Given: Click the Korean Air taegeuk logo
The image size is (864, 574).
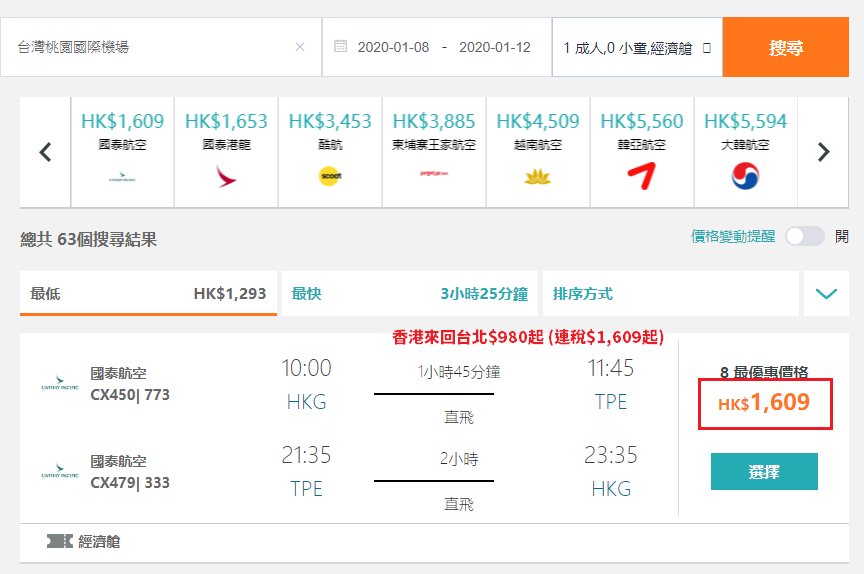Looking at the screenshot, I should click(746, 176).
